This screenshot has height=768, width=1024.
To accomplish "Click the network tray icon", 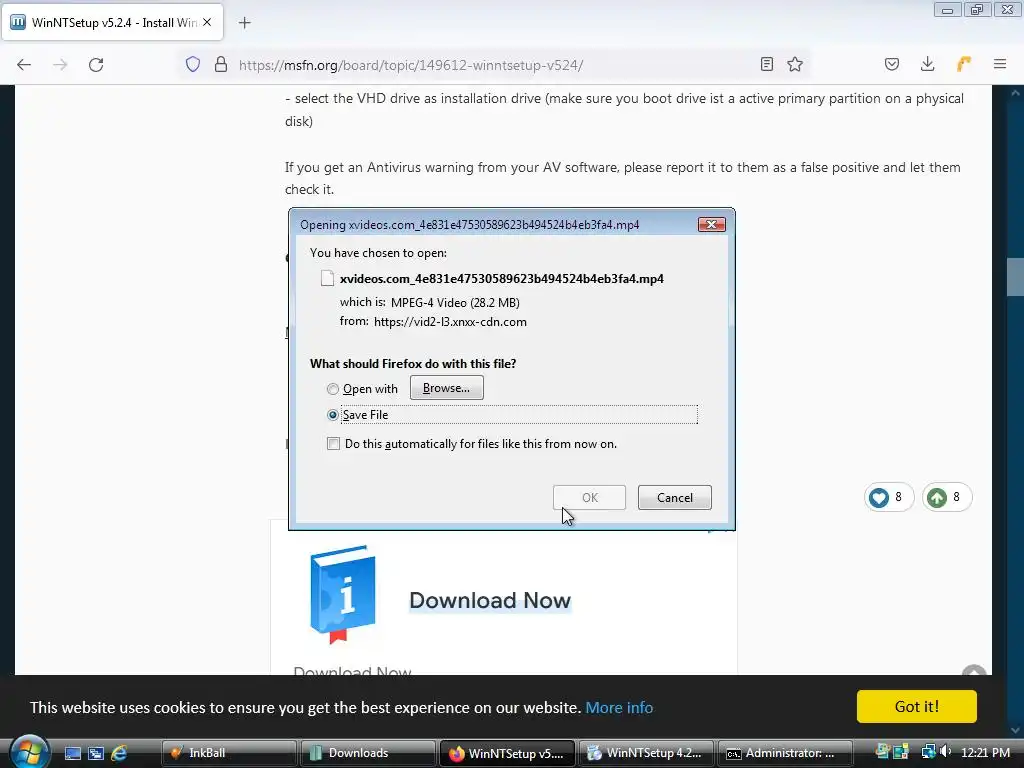I will pyautogui.click(x=928, y=752).
